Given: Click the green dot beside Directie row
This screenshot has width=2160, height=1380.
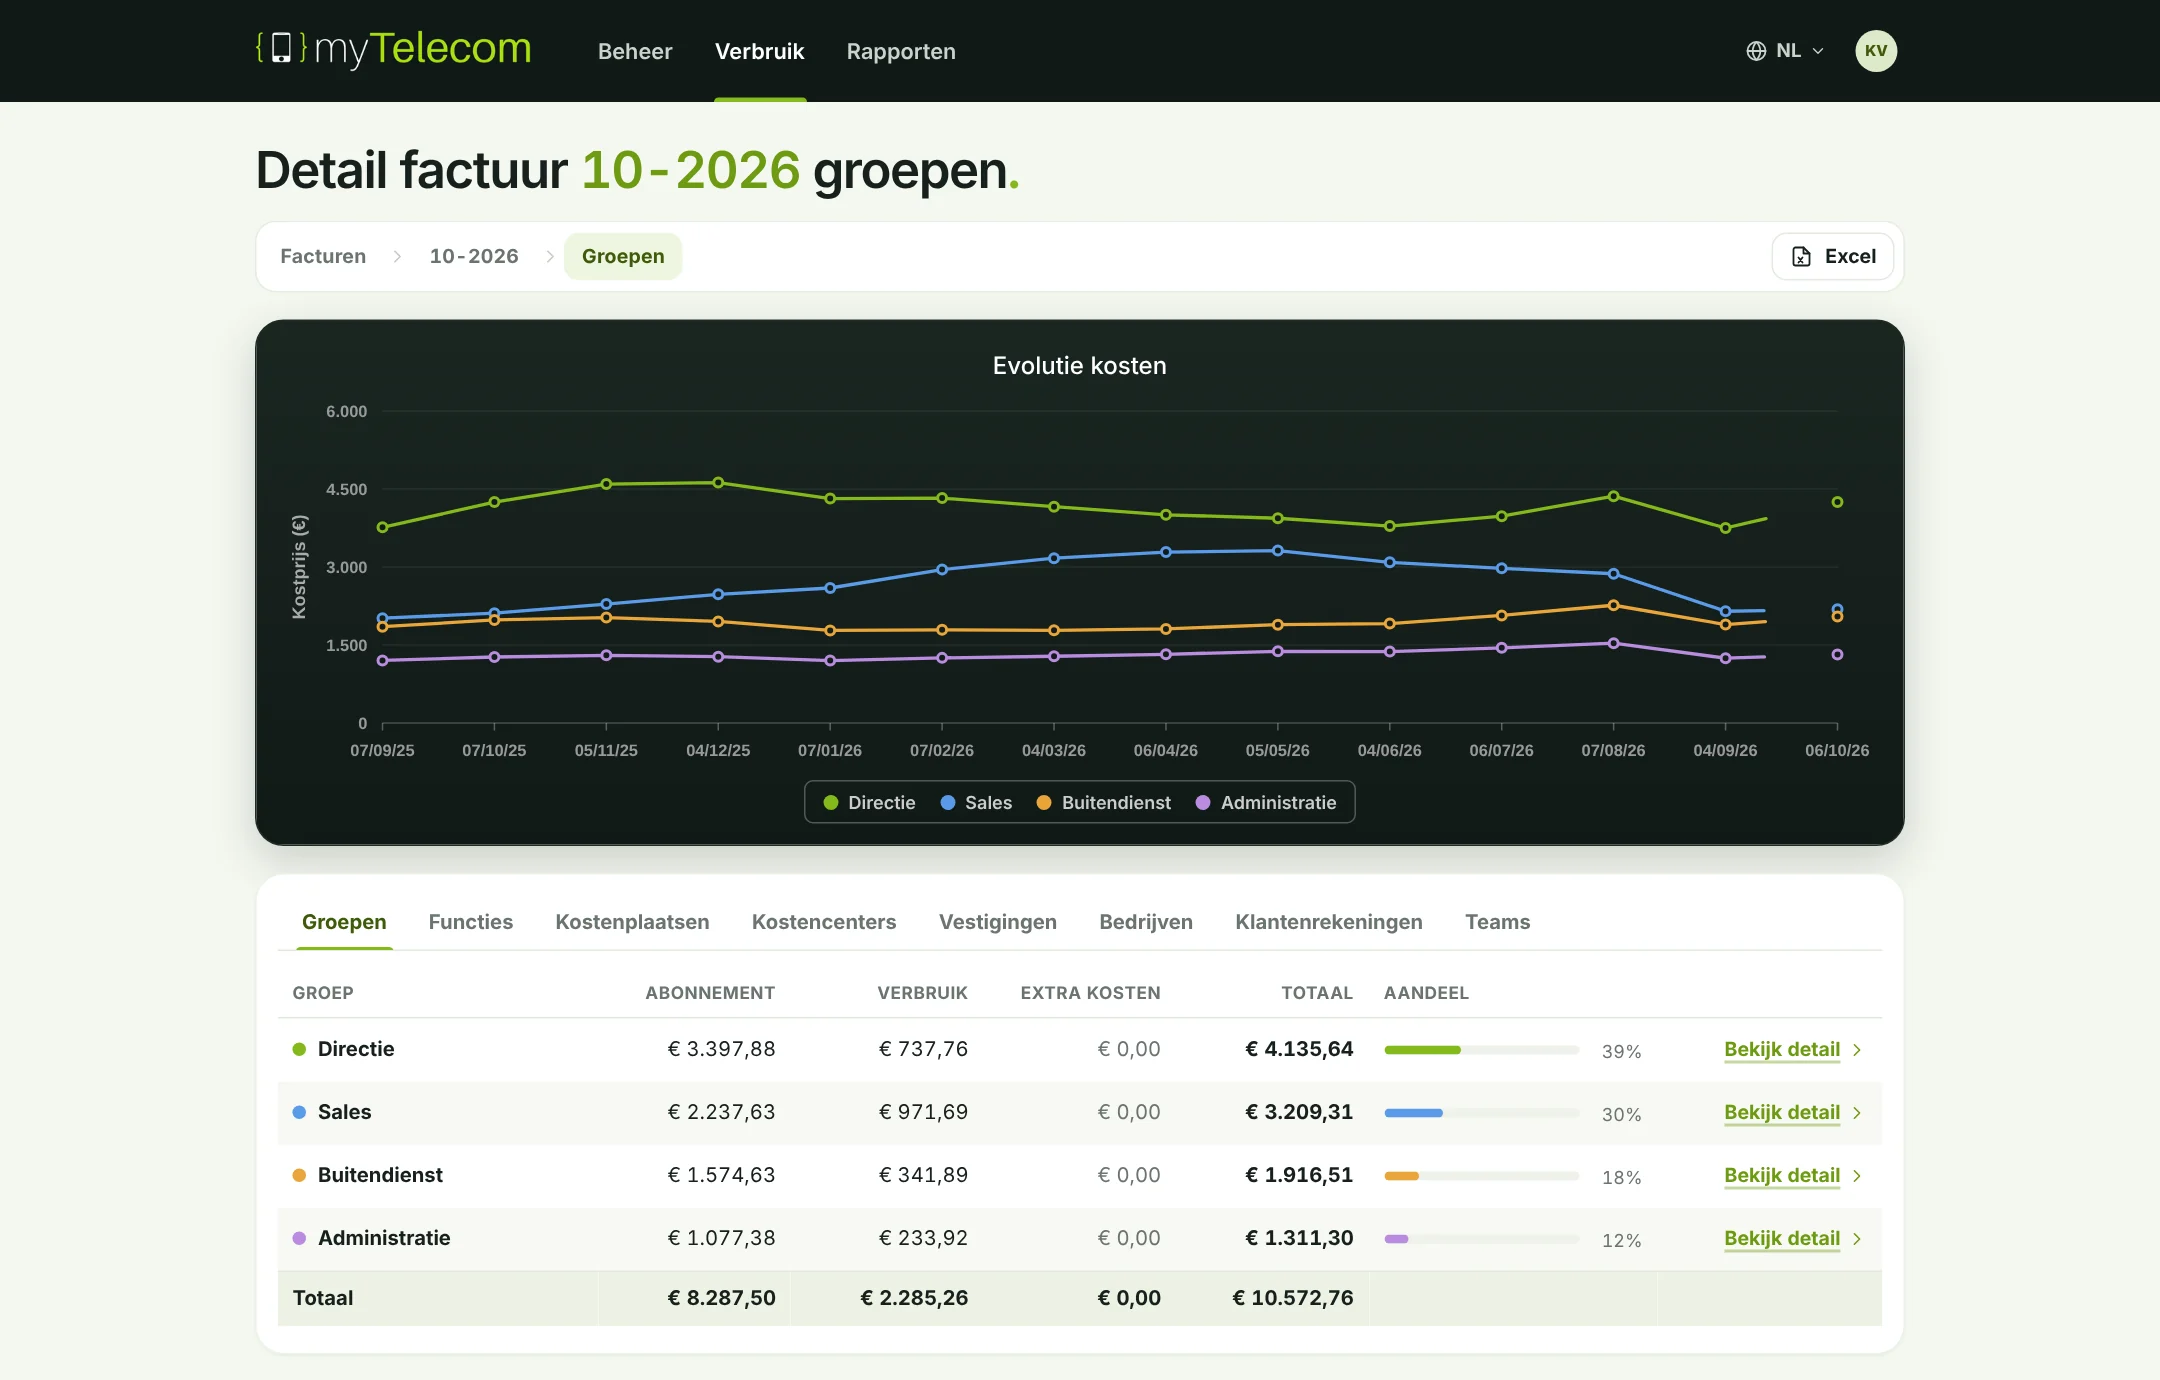Looking at the screenshot, I should pyautogui.click(x=299, y=1049).
